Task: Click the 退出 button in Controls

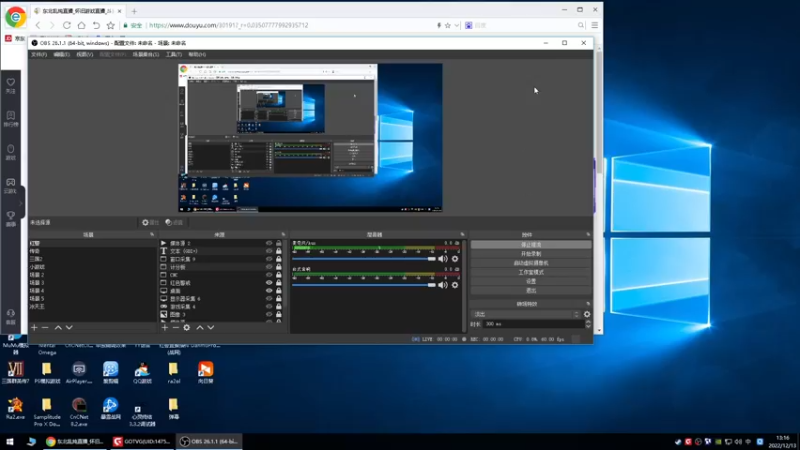Action: [x=531, y=290]
